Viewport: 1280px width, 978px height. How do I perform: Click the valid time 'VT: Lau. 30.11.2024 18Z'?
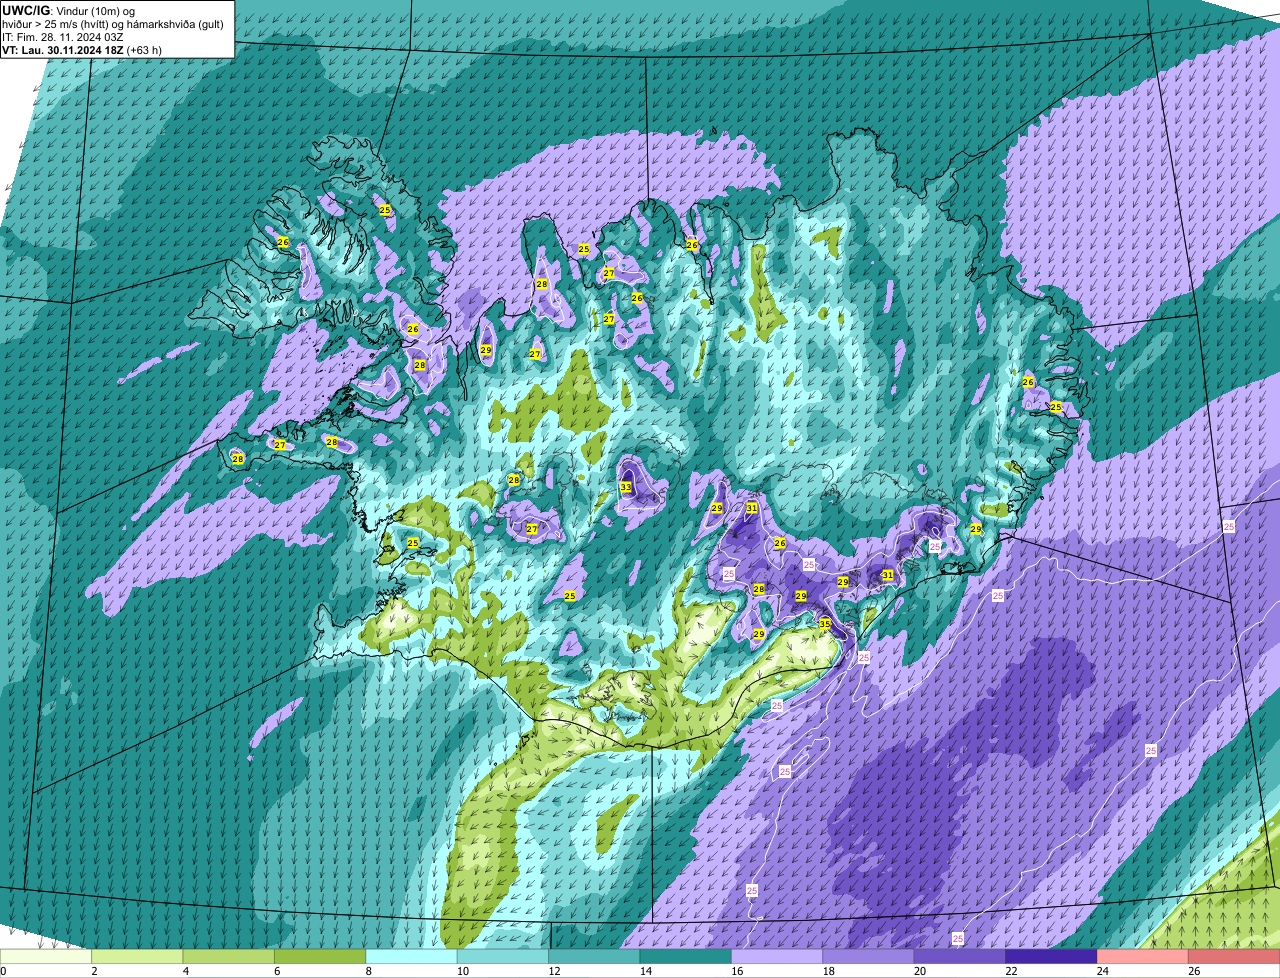pyautogui.click(x=62, y=49)
